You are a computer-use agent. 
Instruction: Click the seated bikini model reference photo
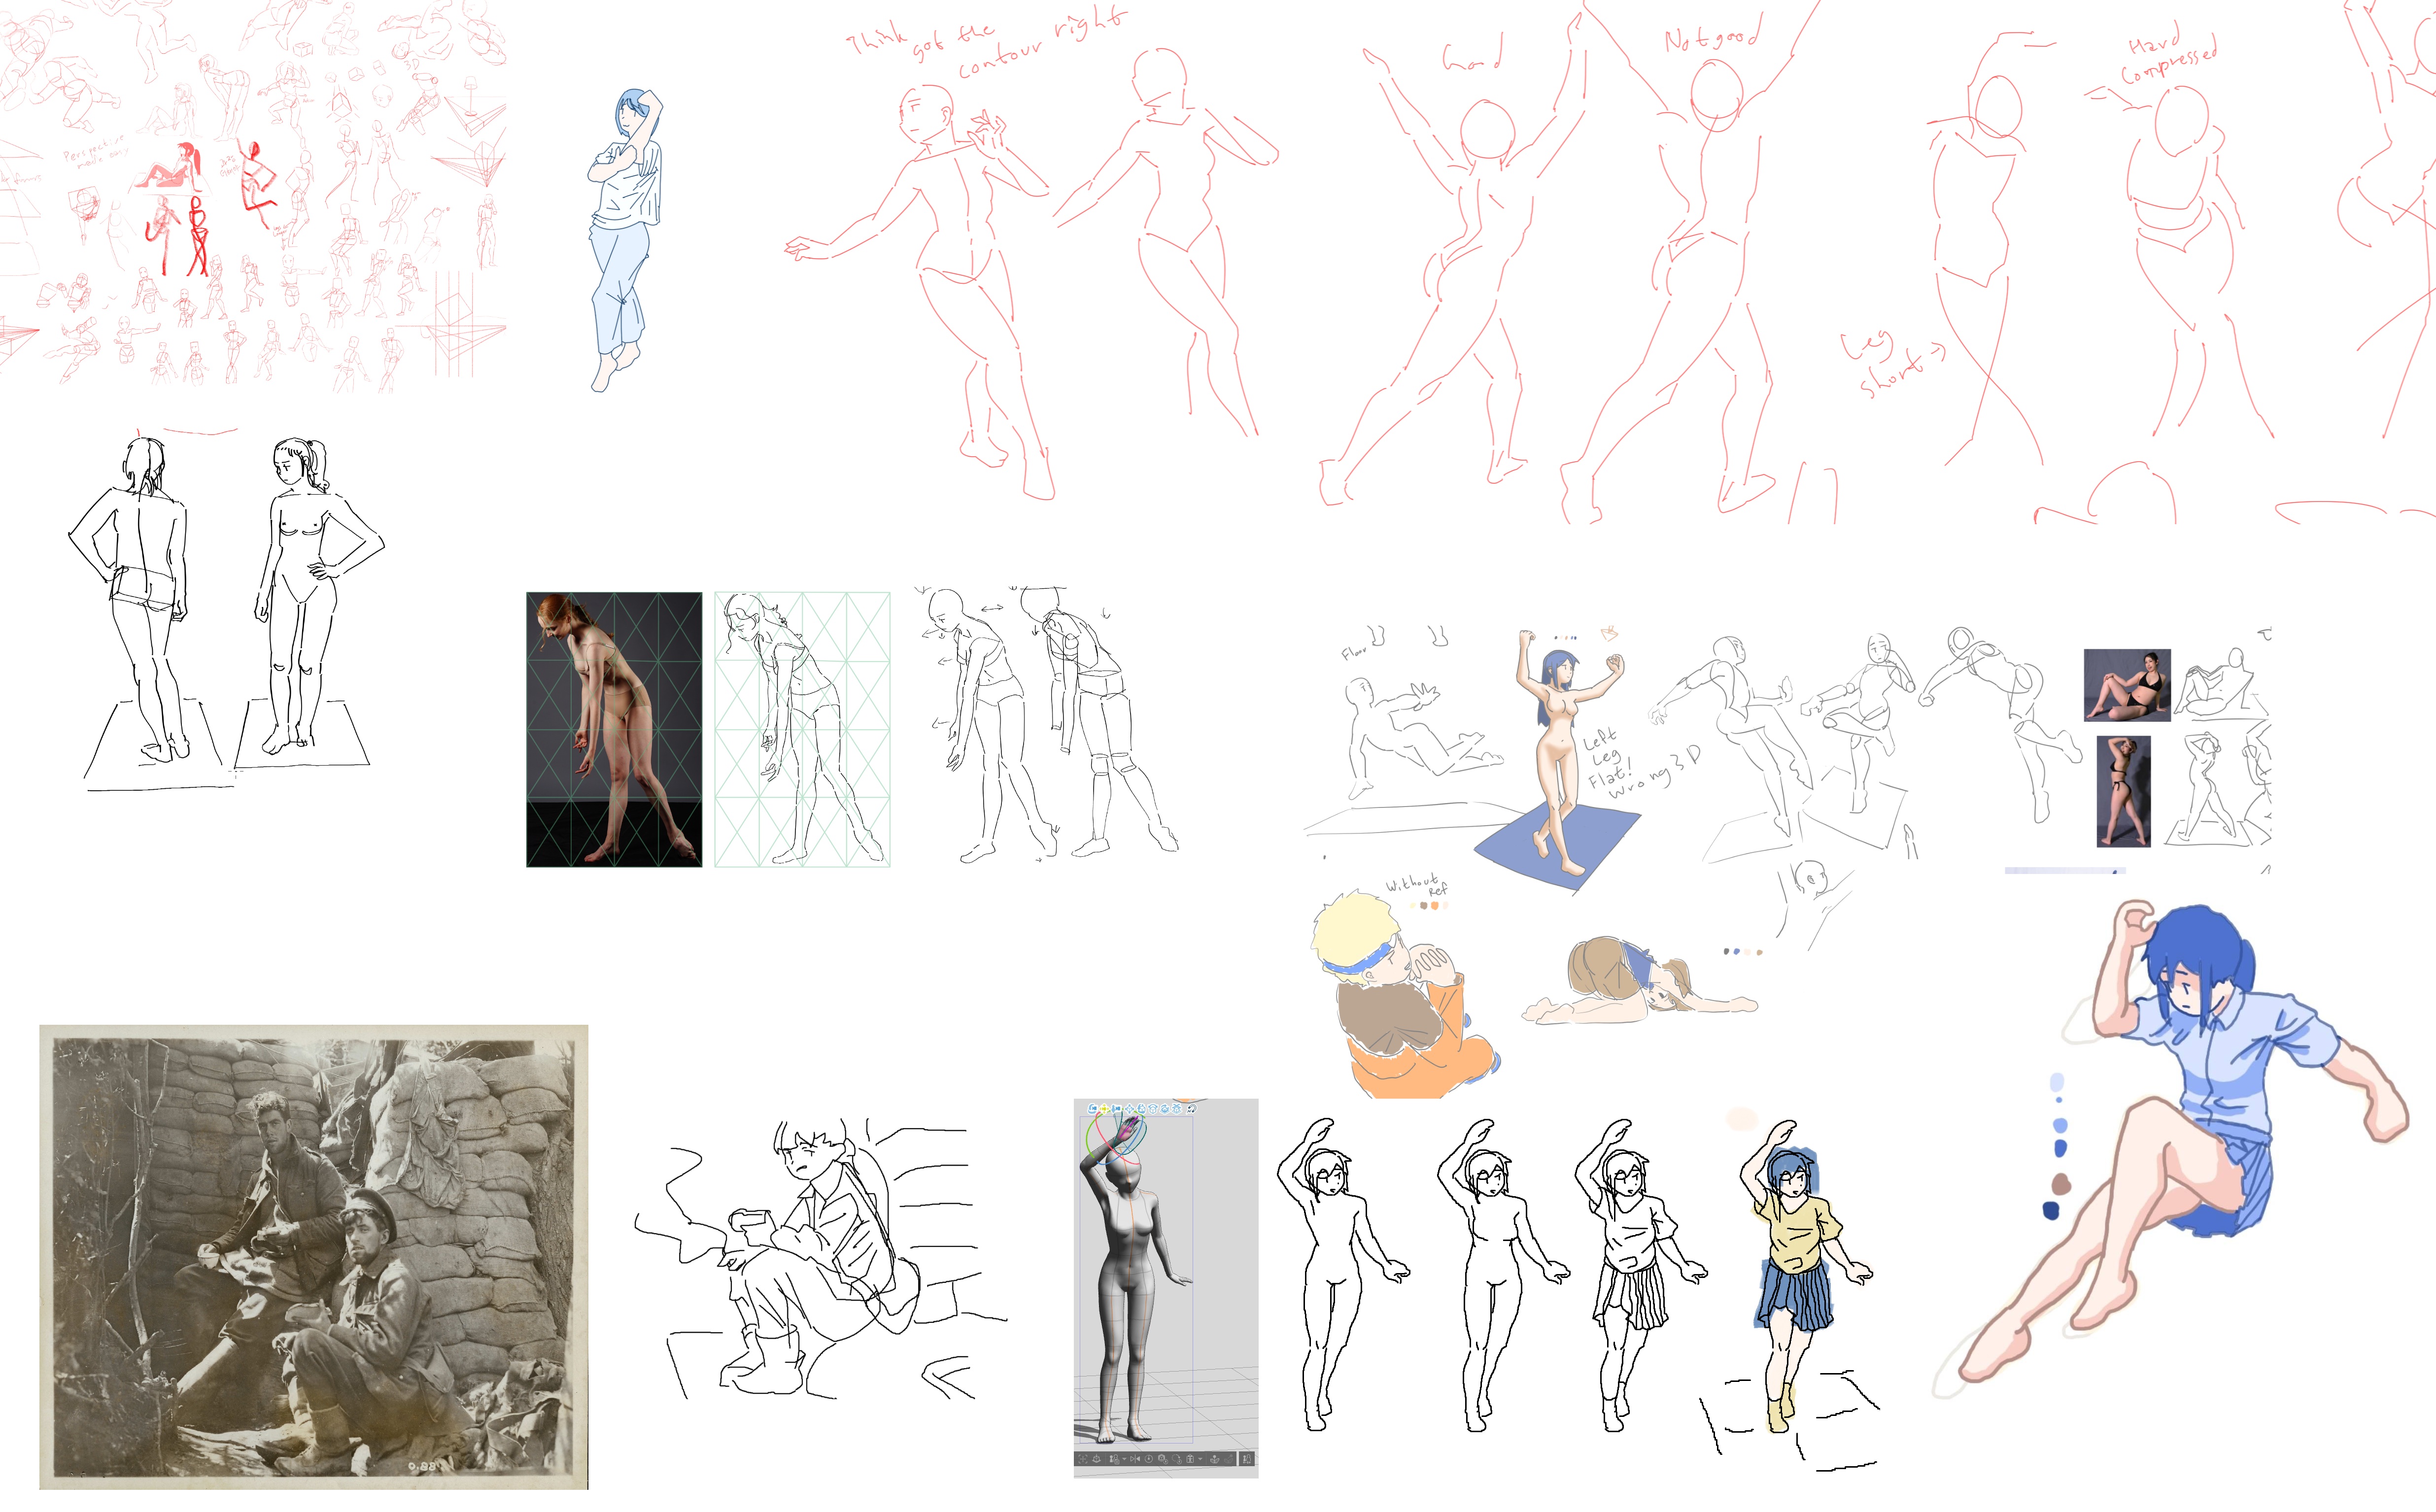(2127, 685)
